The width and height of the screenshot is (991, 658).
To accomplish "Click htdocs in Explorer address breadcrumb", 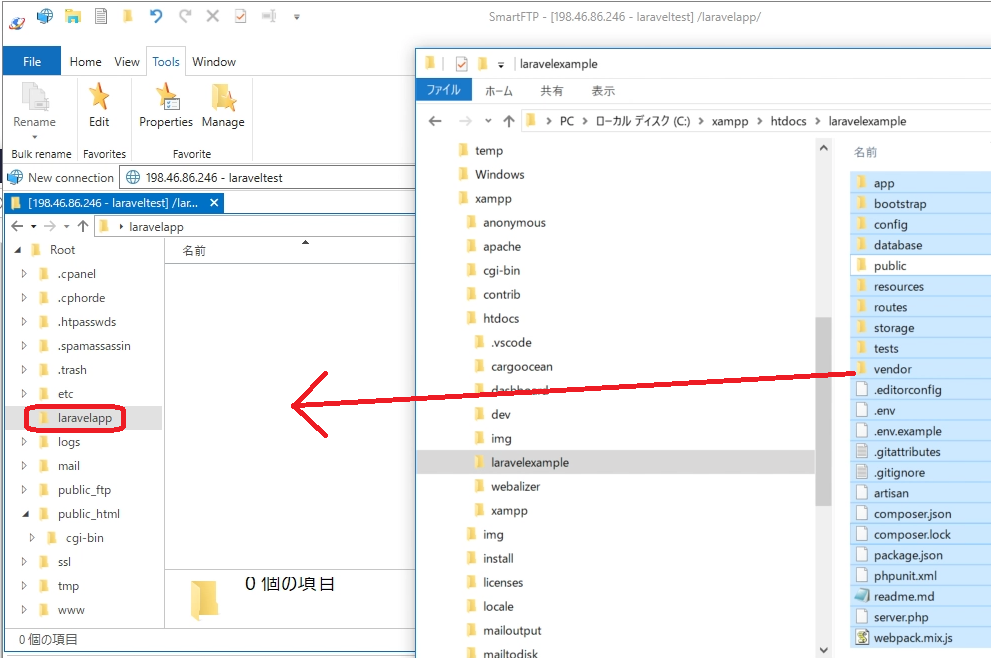I will (x=788, y=121).
